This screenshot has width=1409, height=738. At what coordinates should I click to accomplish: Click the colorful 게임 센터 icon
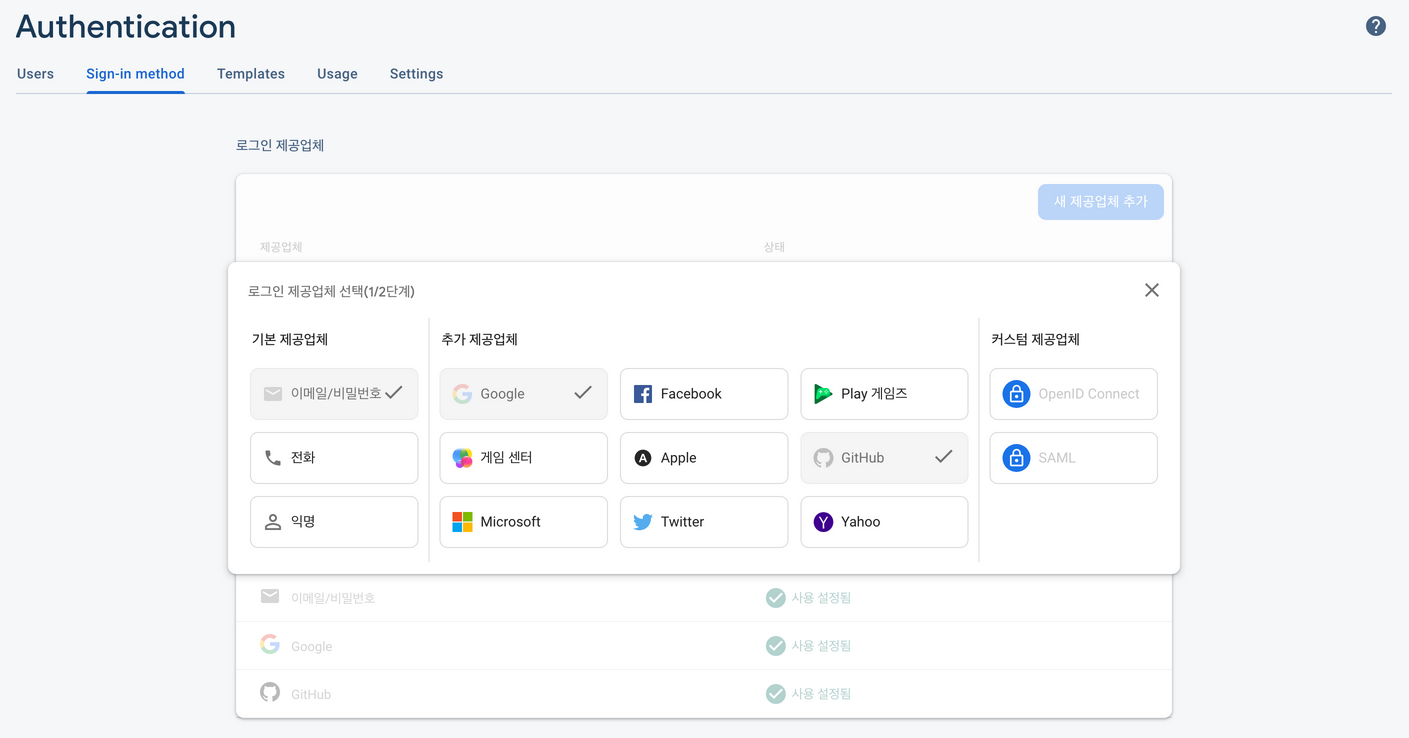462,458
